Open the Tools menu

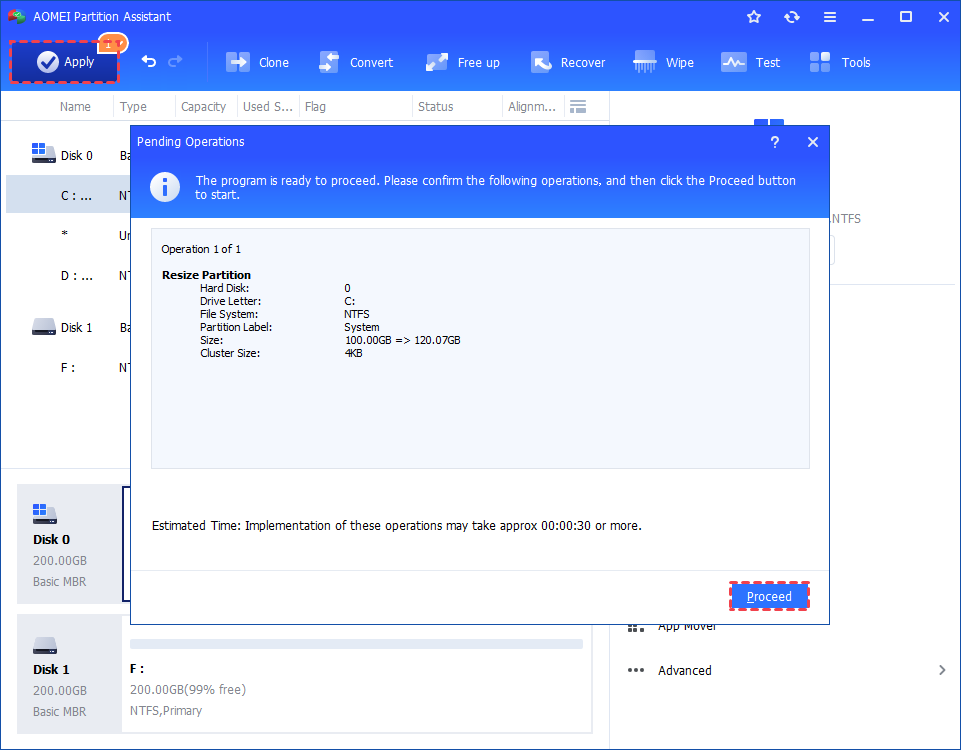(x=840, y=62)
